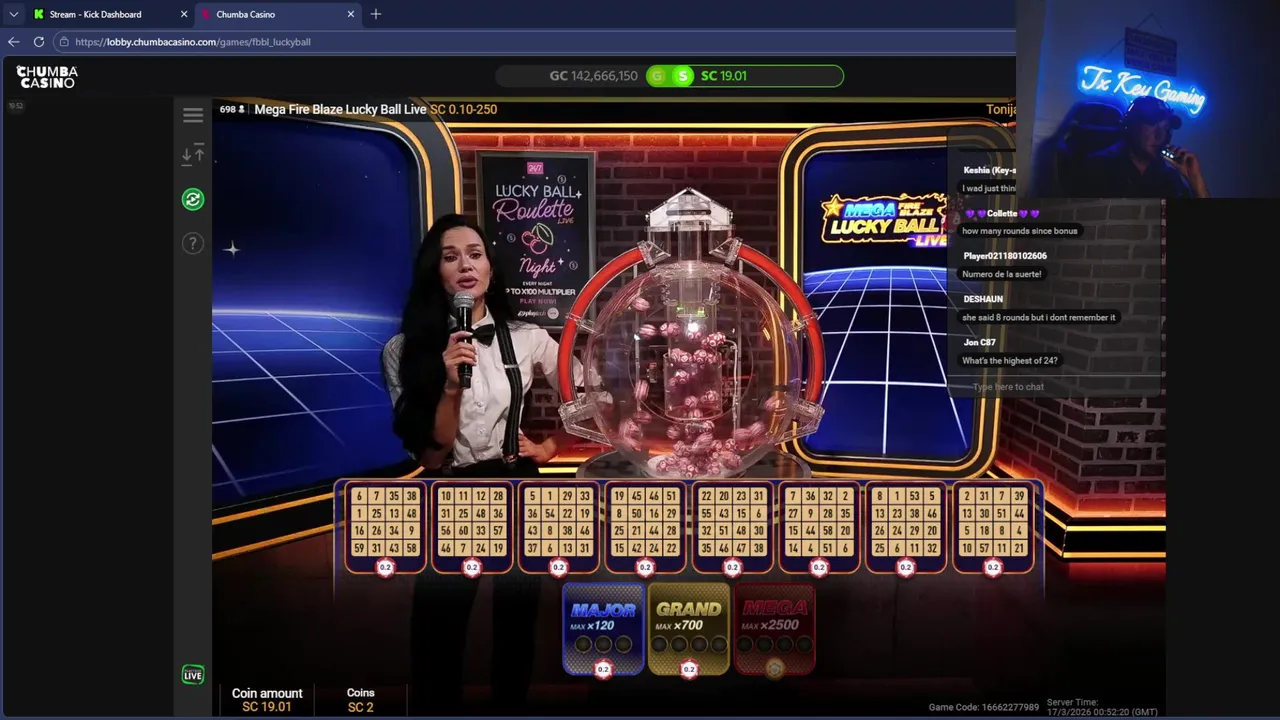Click the Lucky Ball Roulette Night poster
The height and width of the screenshot is (720, 1280).
537,238
